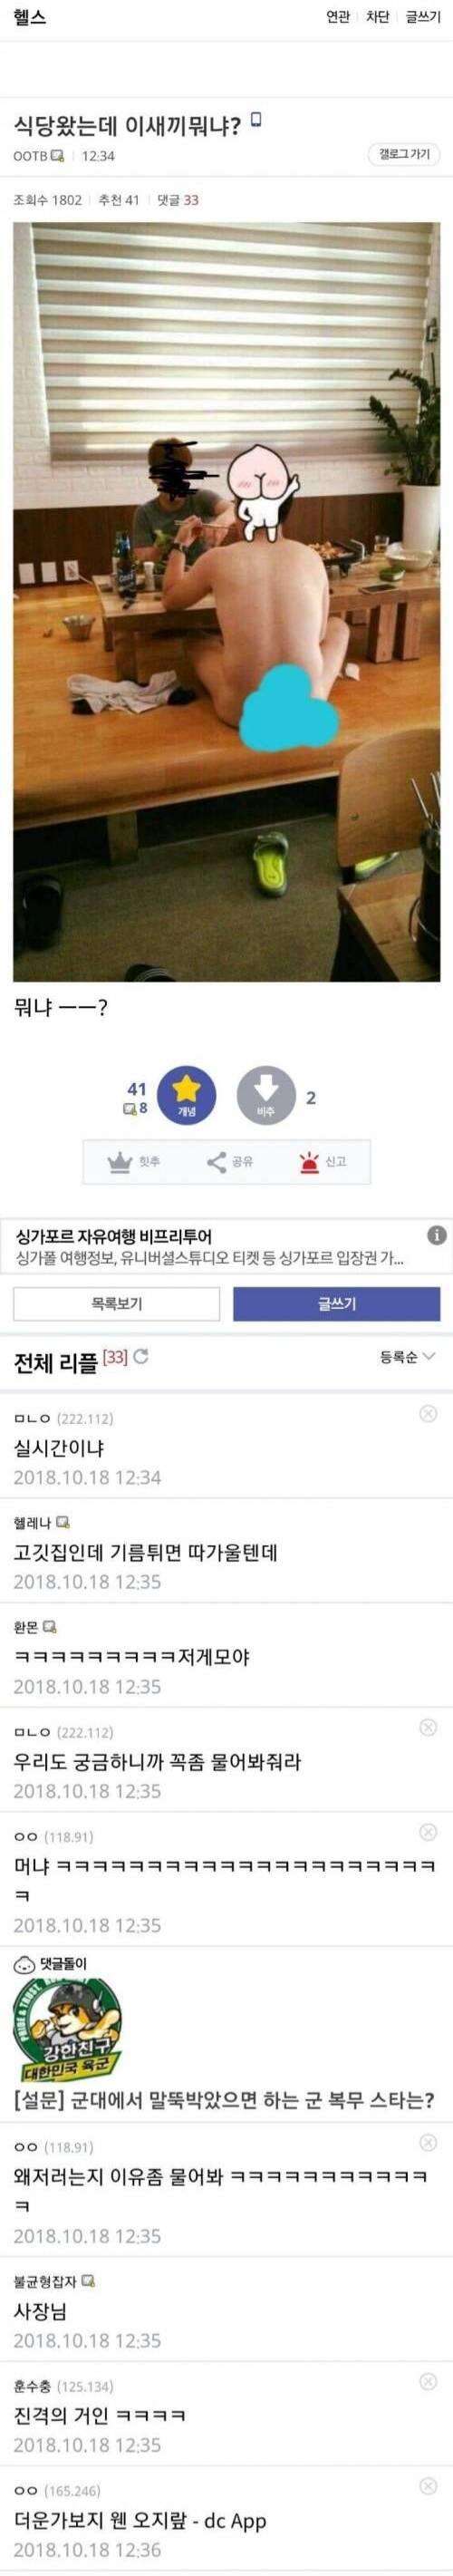Click the x on 훈수충 comment
Screen dimensions: 453x2576
428,2381
